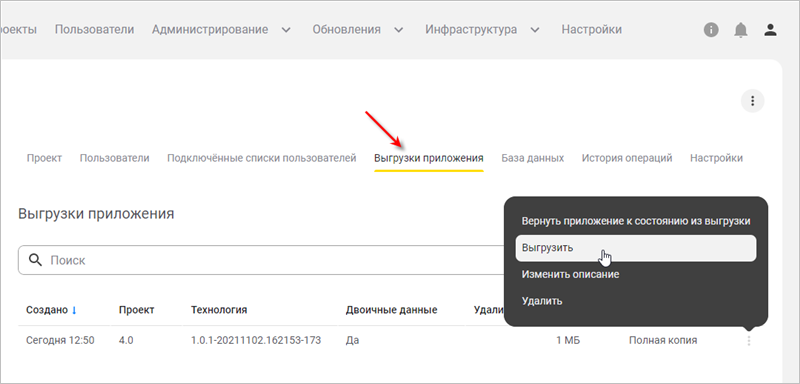The image size is (800, 384).
Task: Select the 1 МБ size cell
Action: (x=568, y=340)
